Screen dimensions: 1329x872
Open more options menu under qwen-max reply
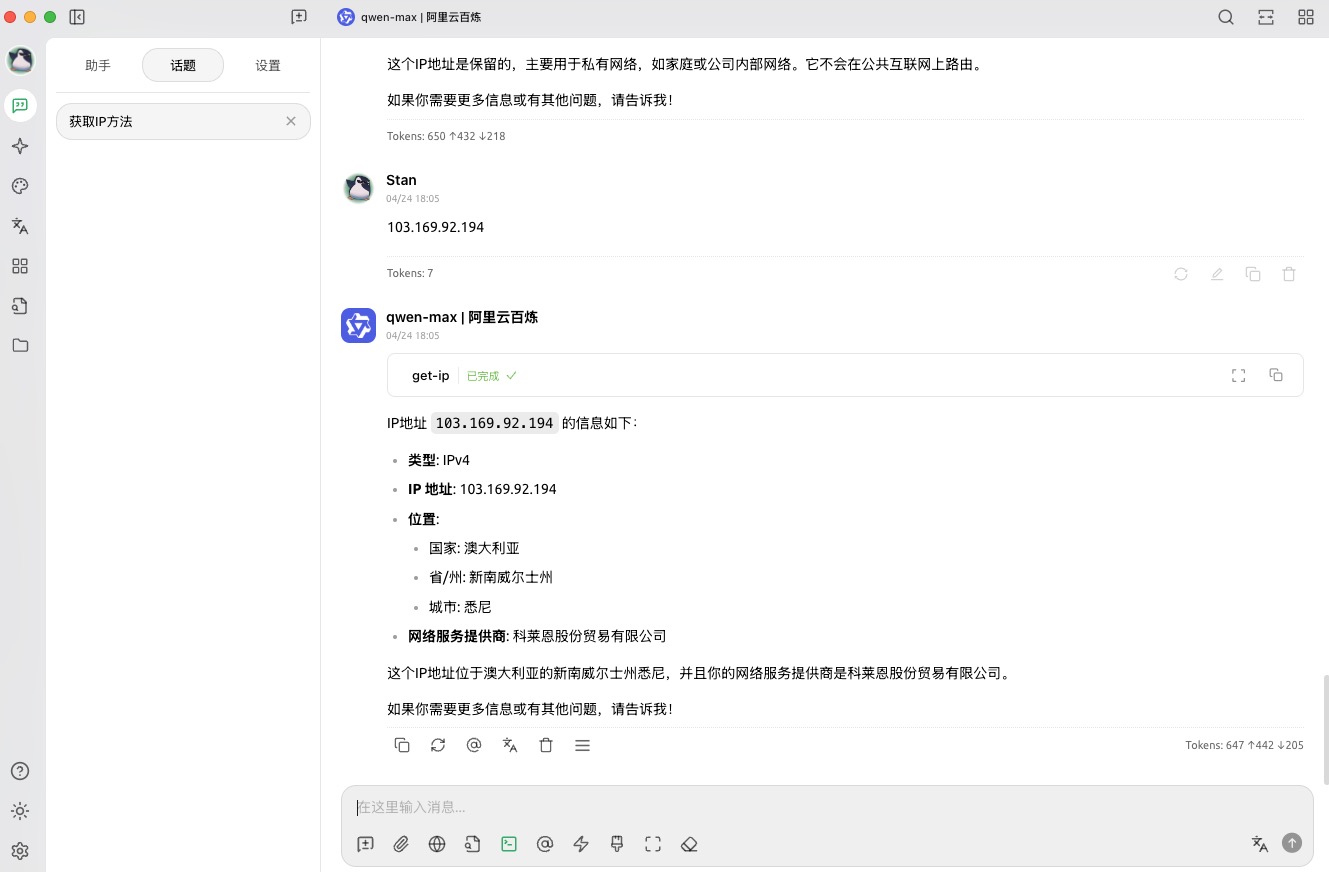[x=582, y=745]
